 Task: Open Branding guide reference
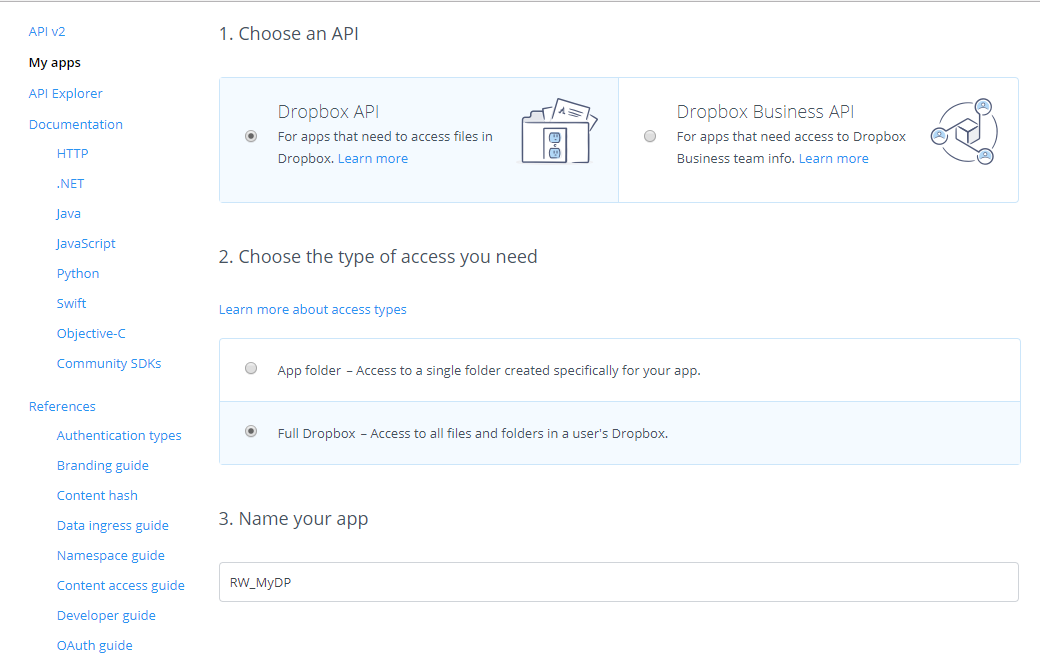click(103, 466)
